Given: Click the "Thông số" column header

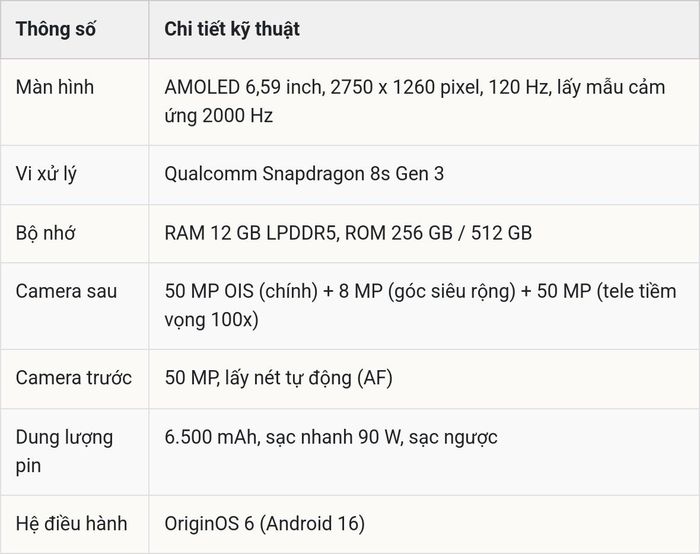Looking at the screenshot, I should tap(55, 29).
